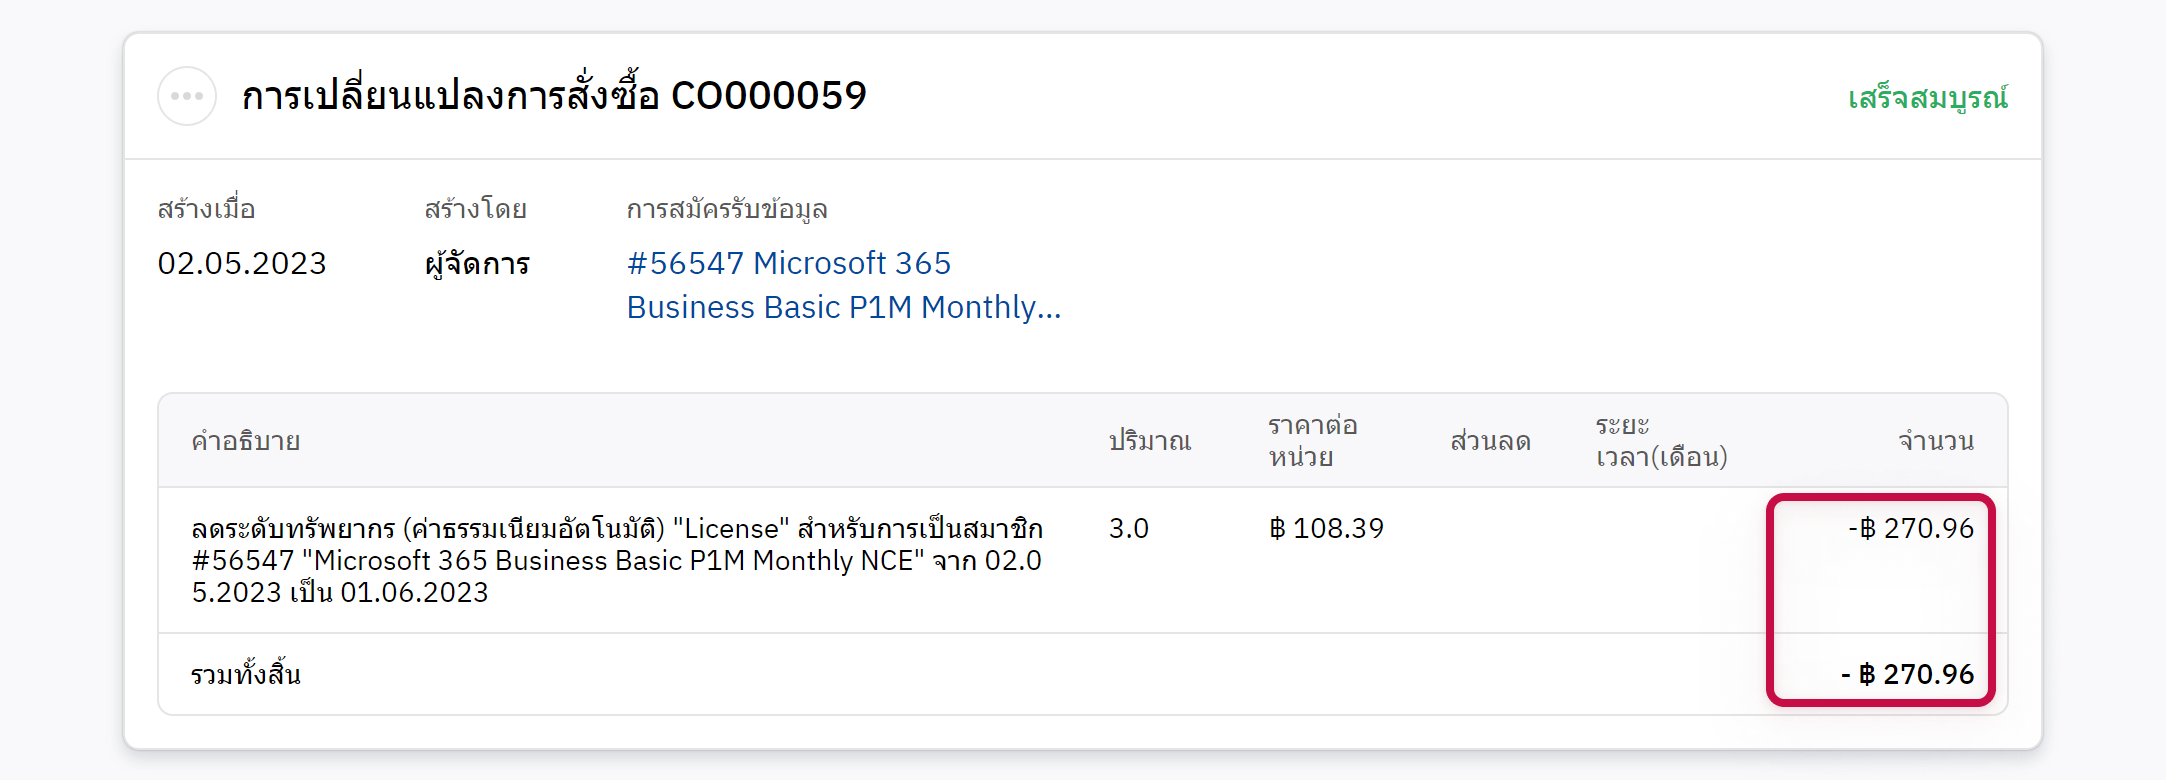Click the ระยะเวลา(เดือน) column header

tap(1661, 441)
